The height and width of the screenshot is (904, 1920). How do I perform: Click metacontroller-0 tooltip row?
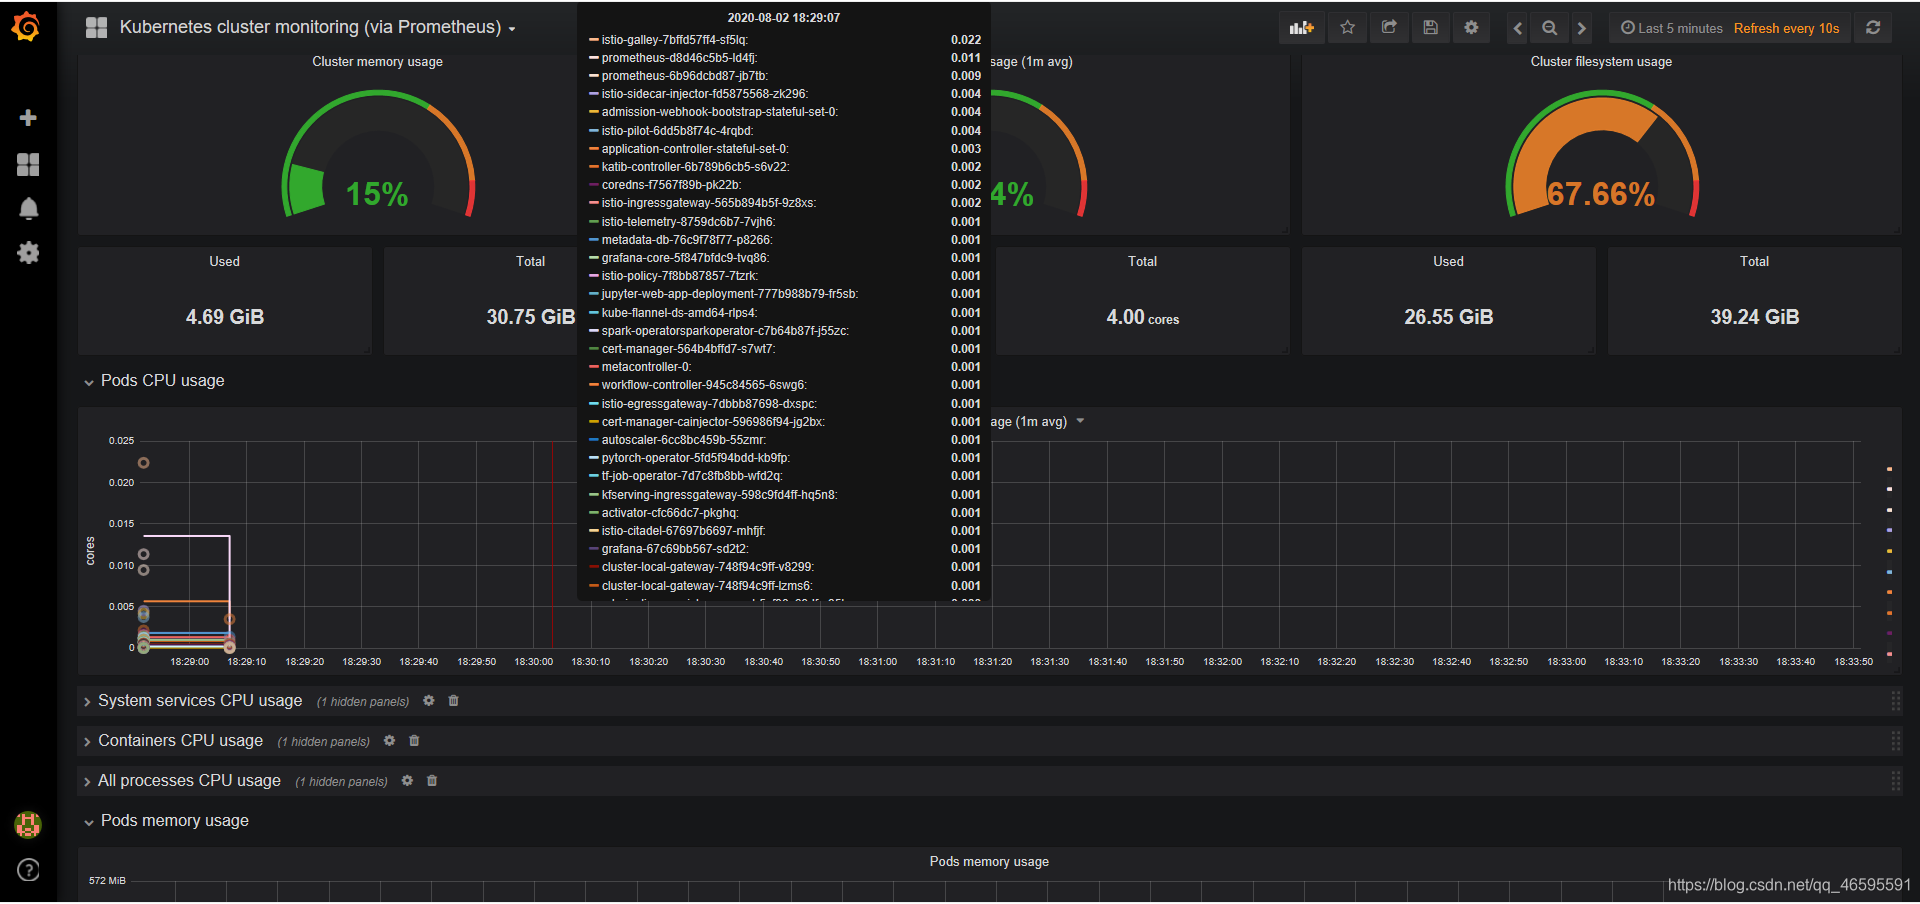point(784,367)
